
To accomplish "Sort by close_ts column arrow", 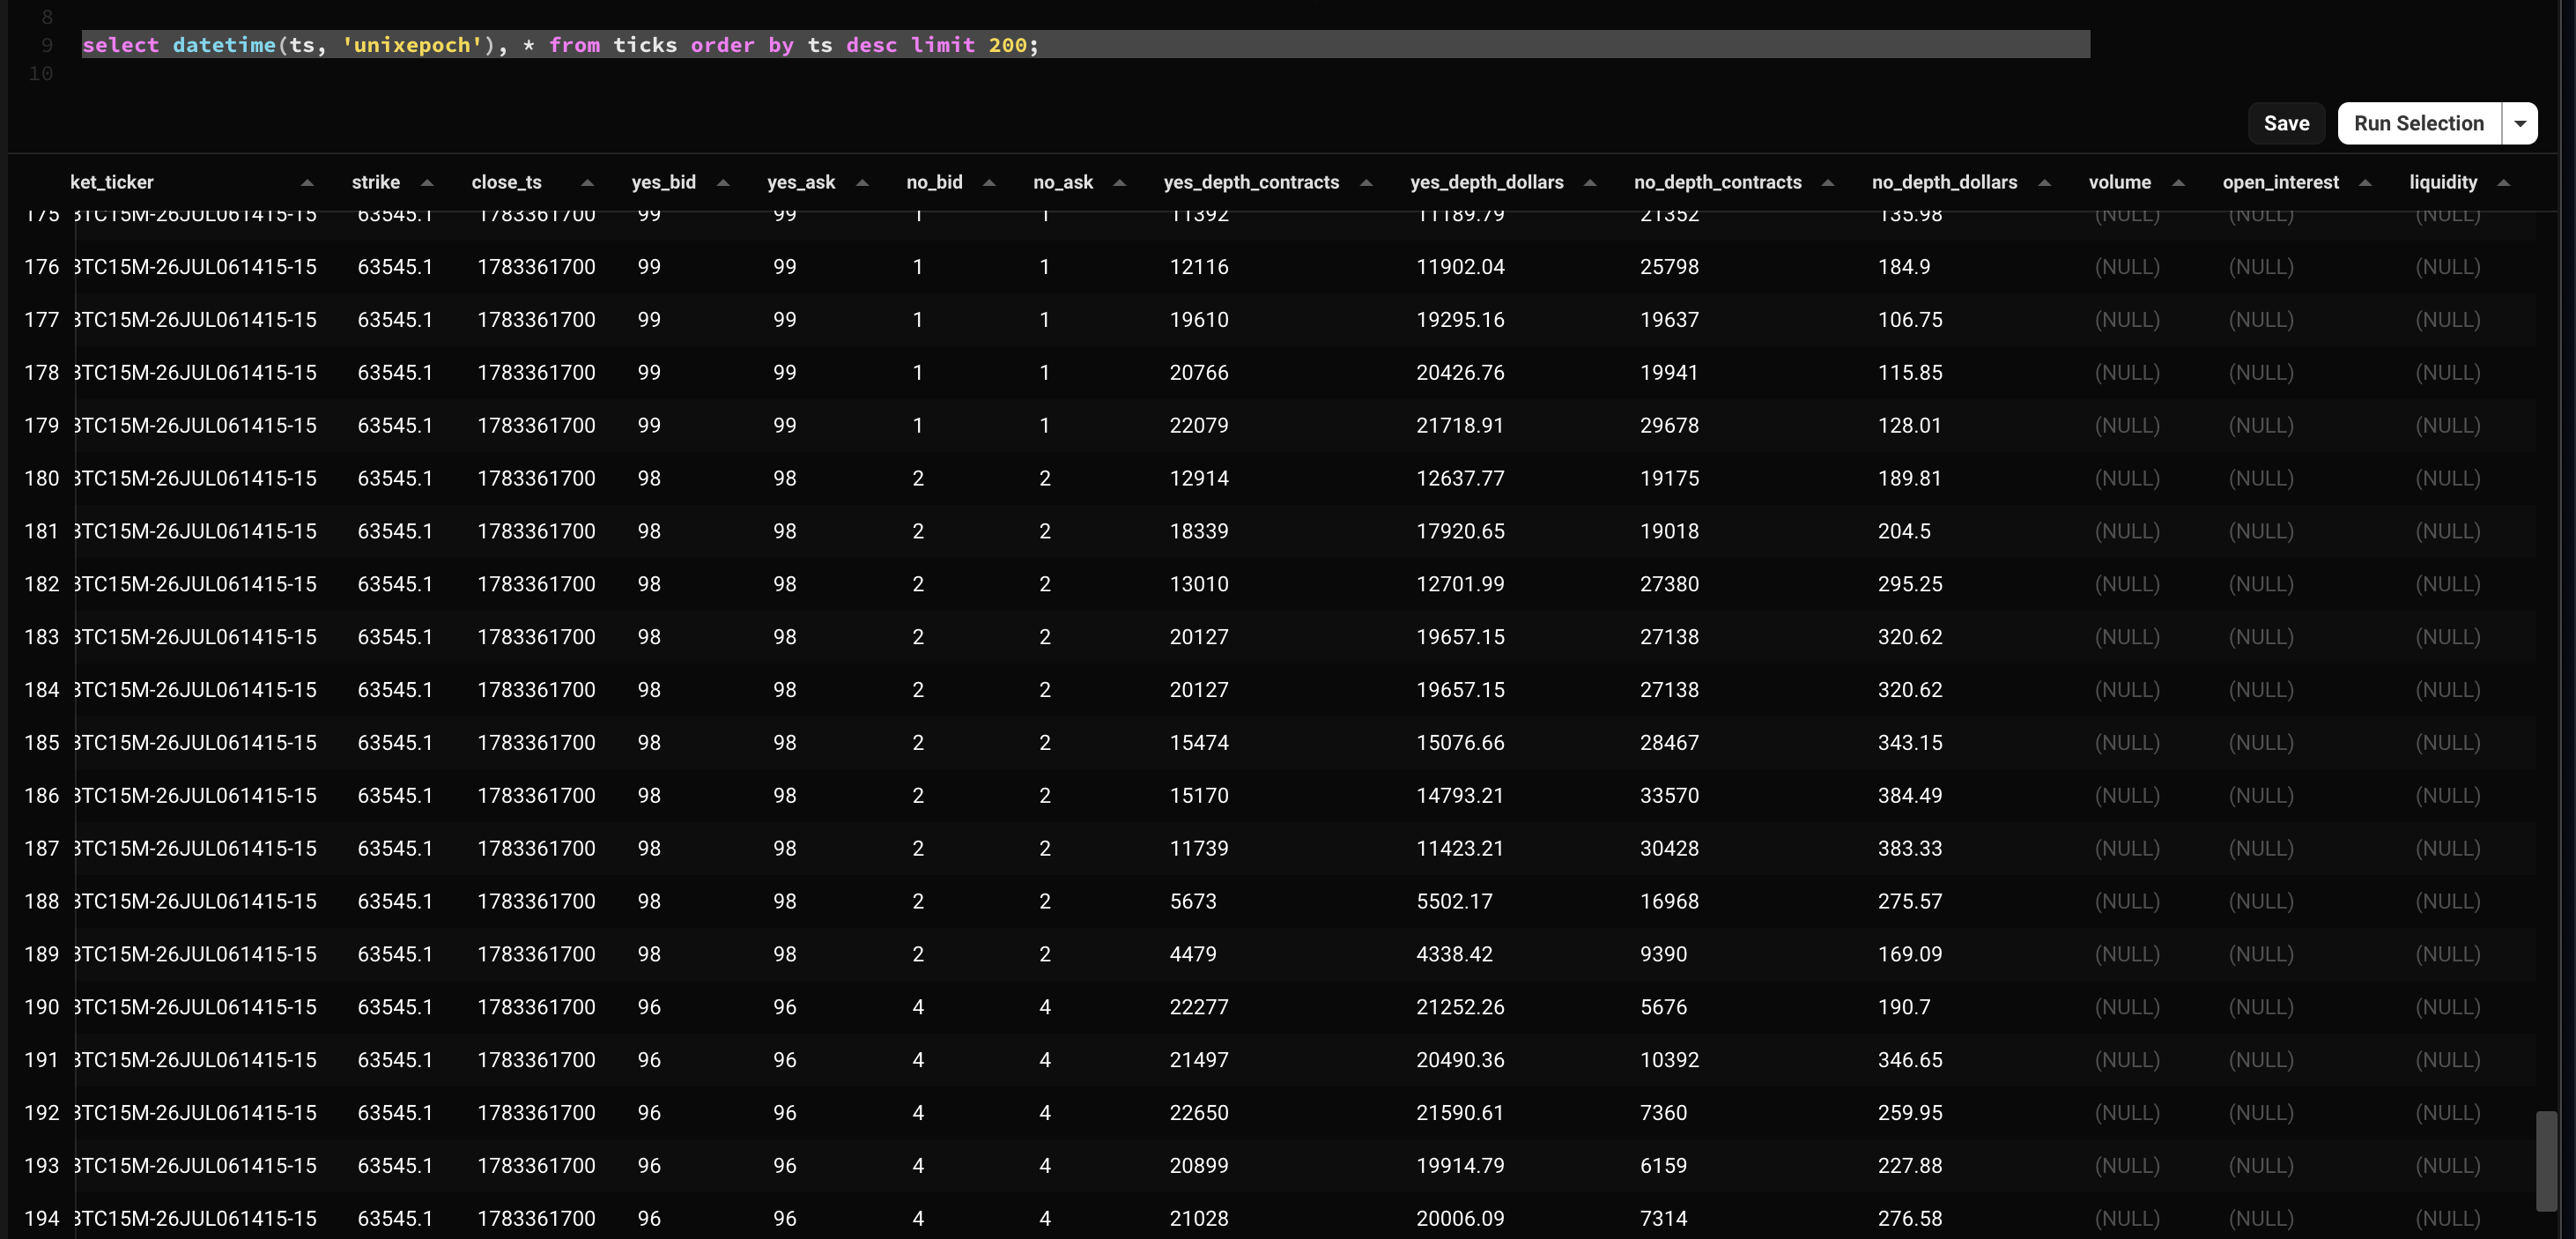I will click(587, 182).
